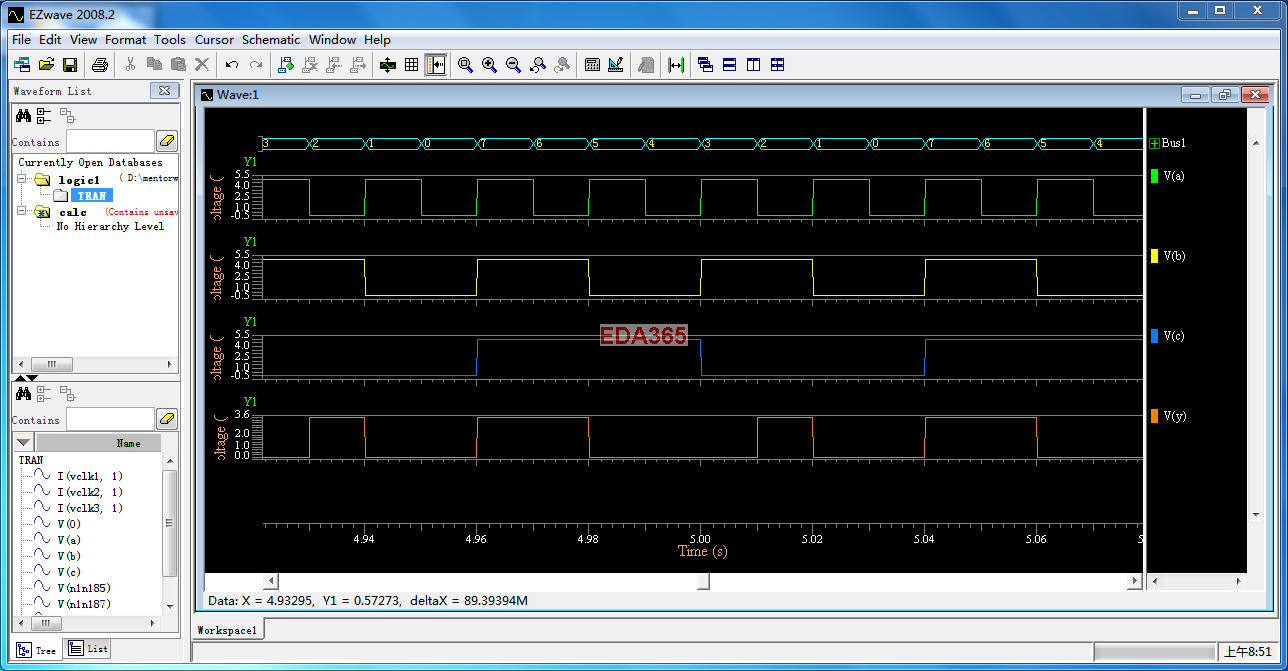Toggle the pressed cursor toolbar button

click(x=435, y=65)
